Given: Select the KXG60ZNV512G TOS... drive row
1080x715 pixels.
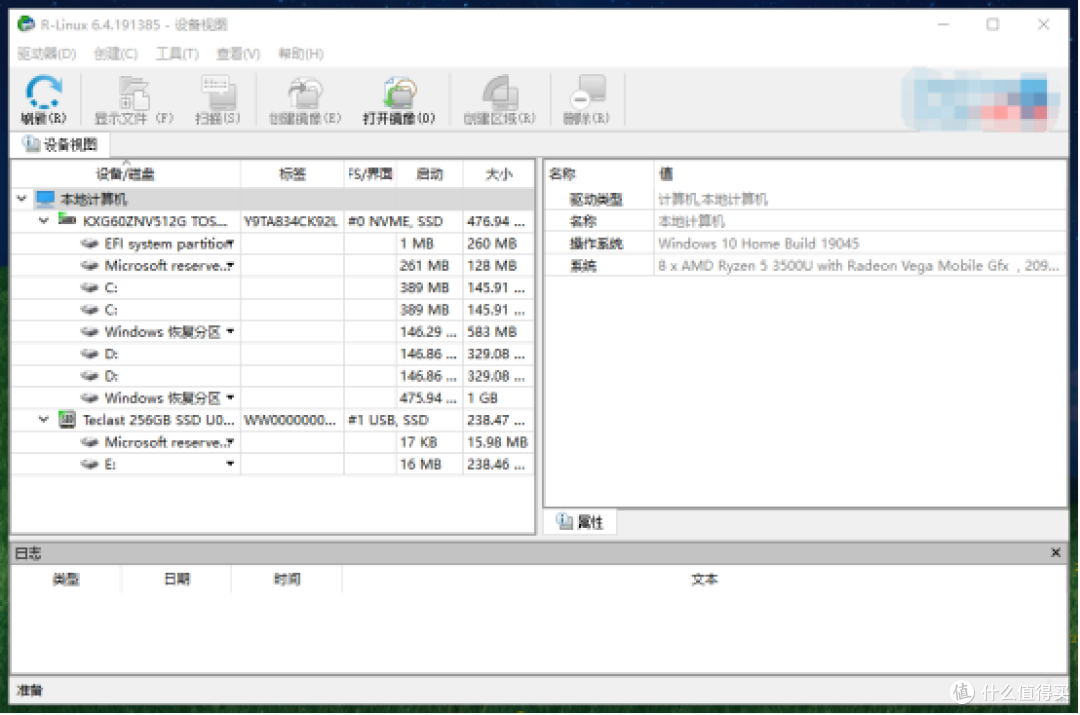Looking at the screenshot, I should 273,221.
